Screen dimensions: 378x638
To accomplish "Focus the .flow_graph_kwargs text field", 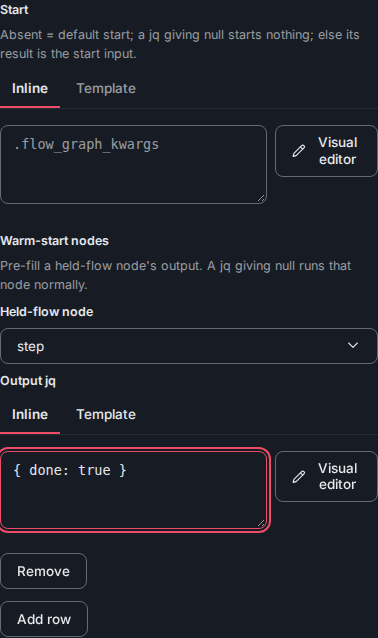I will point(133,165).
